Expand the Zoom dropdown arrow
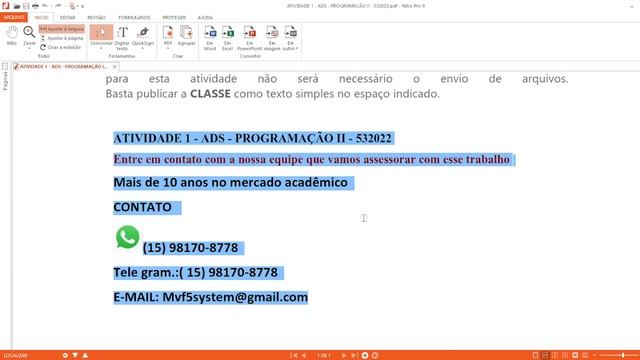 (x=29, y=49)
